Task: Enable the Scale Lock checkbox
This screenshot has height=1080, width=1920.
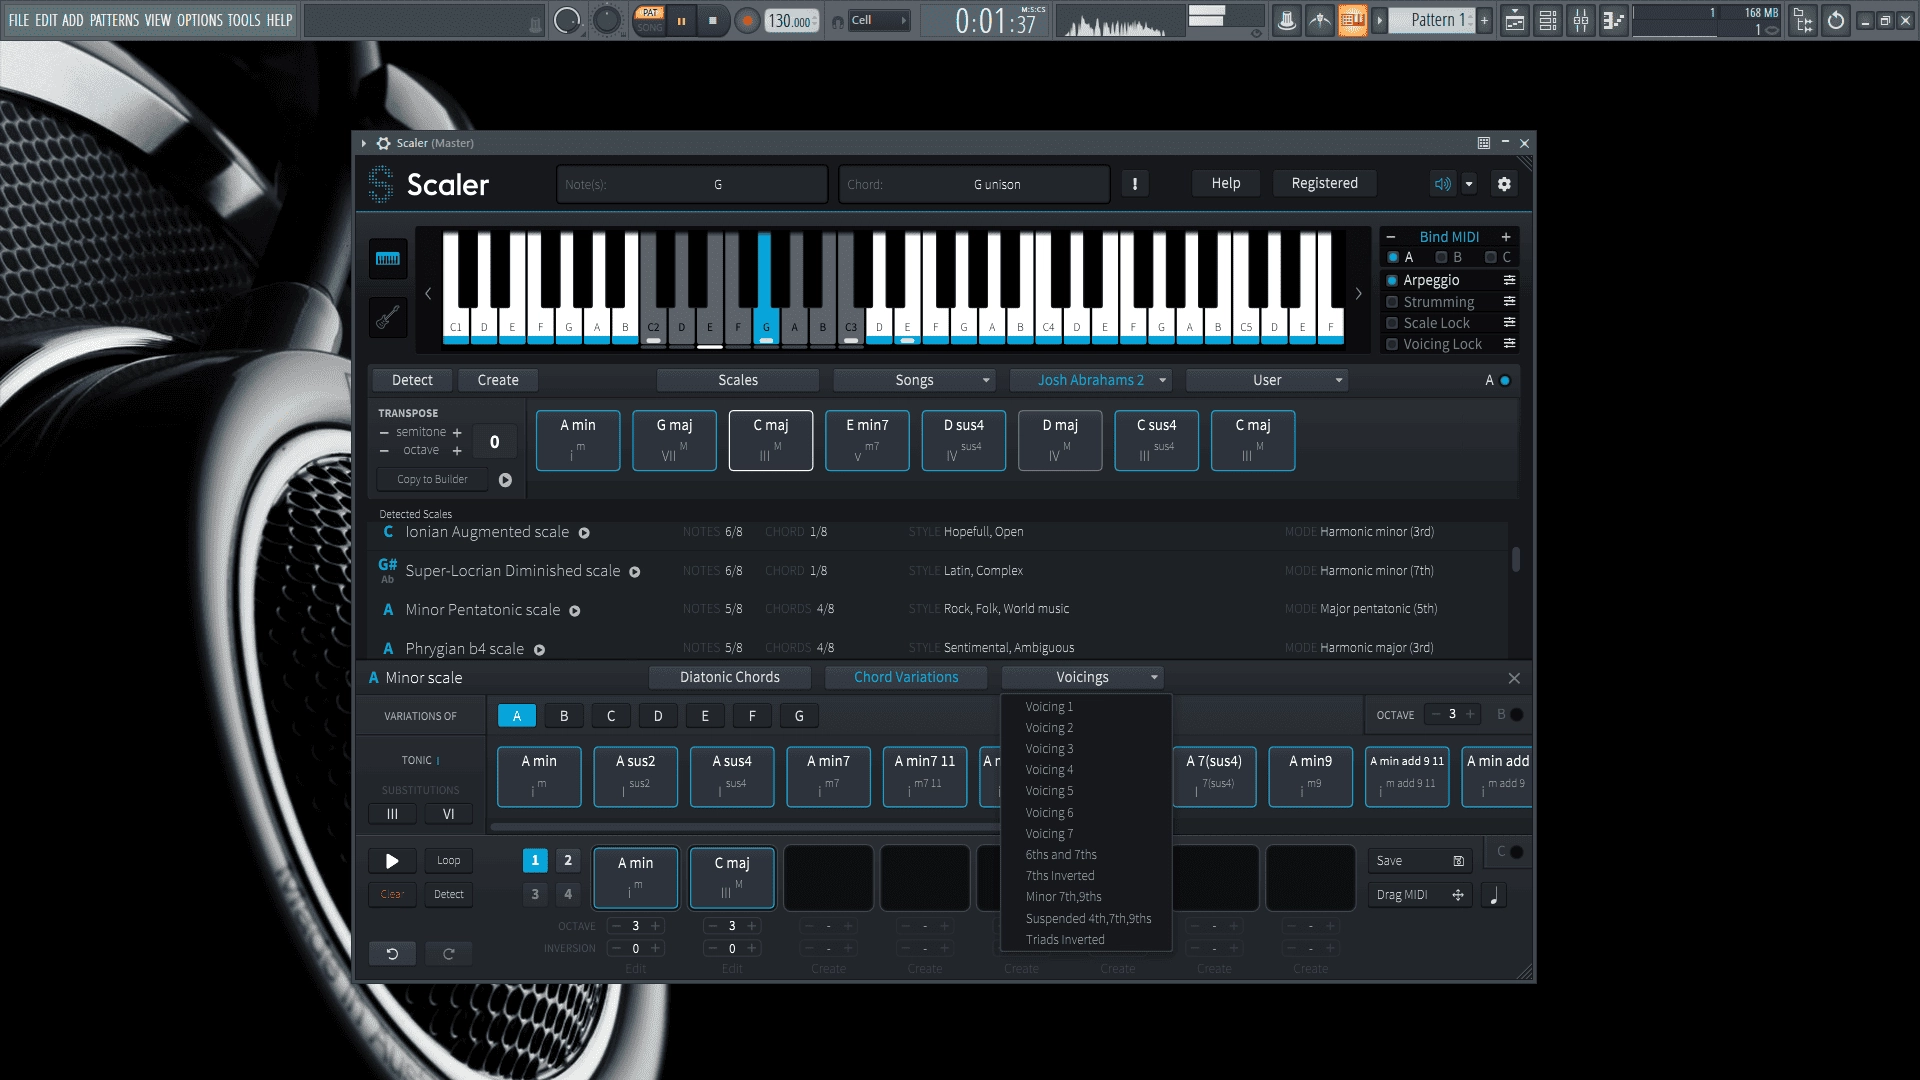Action: click(1392, 323)
